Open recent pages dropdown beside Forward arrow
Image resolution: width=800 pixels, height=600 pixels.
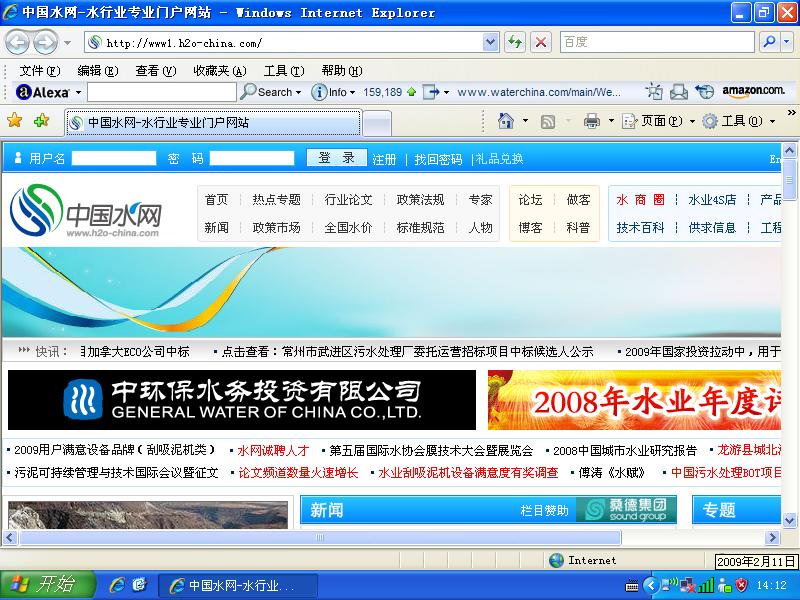(67, 43)
